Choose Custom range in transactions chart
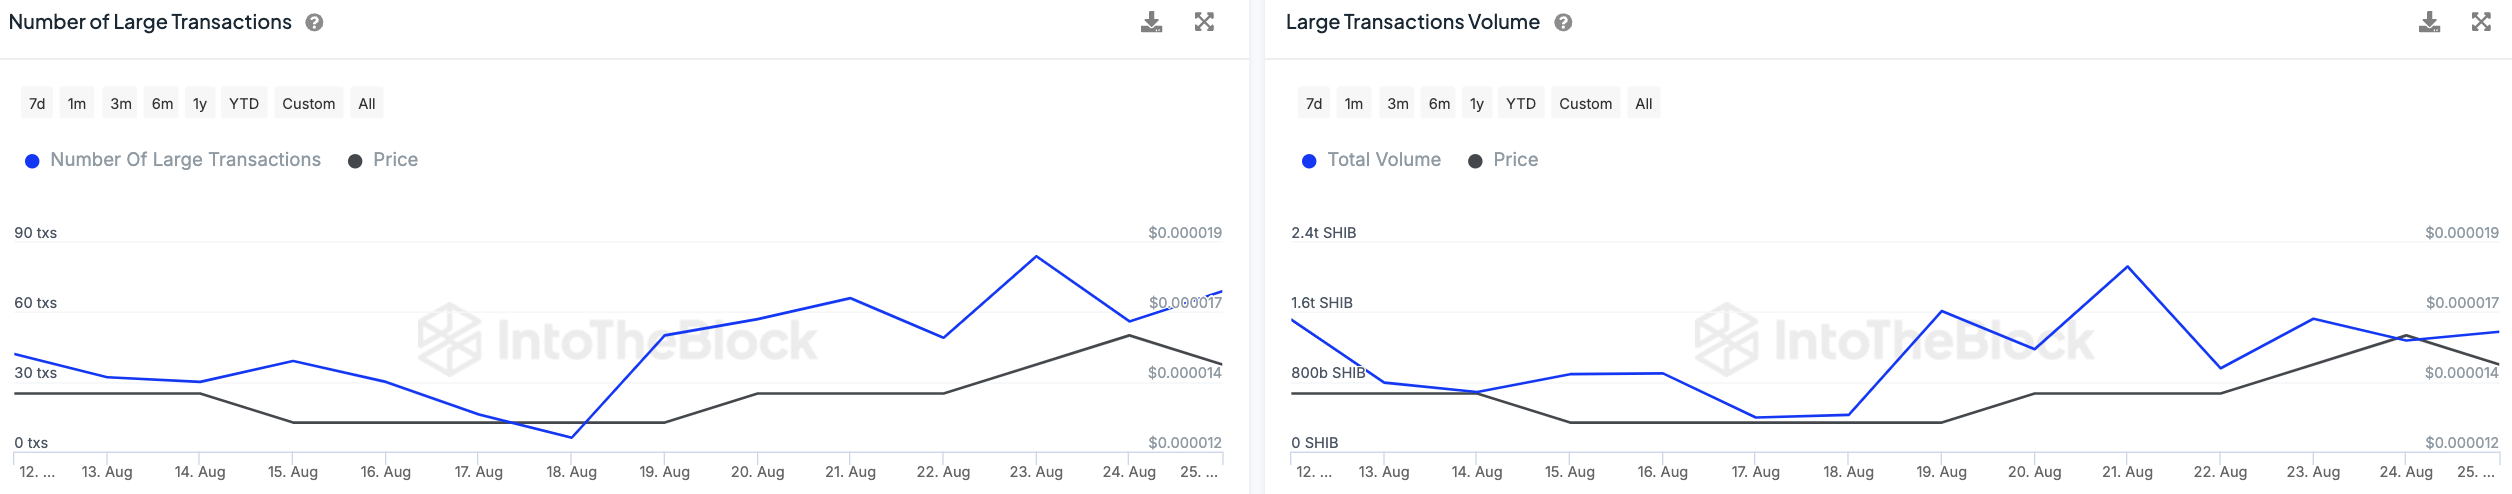Screen dimensions: 2512x494 [x=308, y=103]
